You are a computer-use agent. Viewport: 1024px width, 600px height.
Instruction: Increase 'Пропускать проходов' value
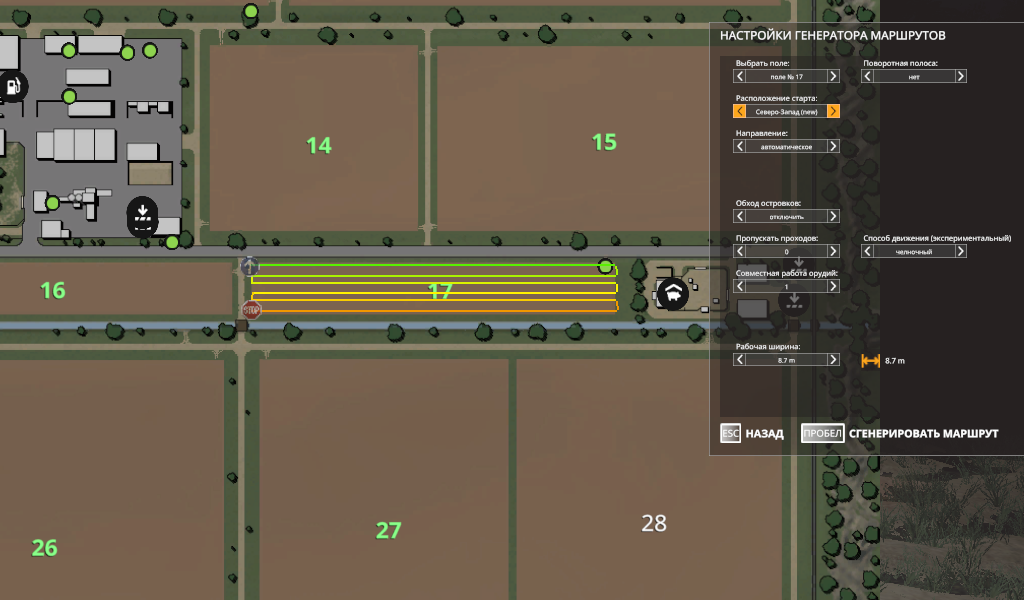pyautogui.click(x=833, y=251)
